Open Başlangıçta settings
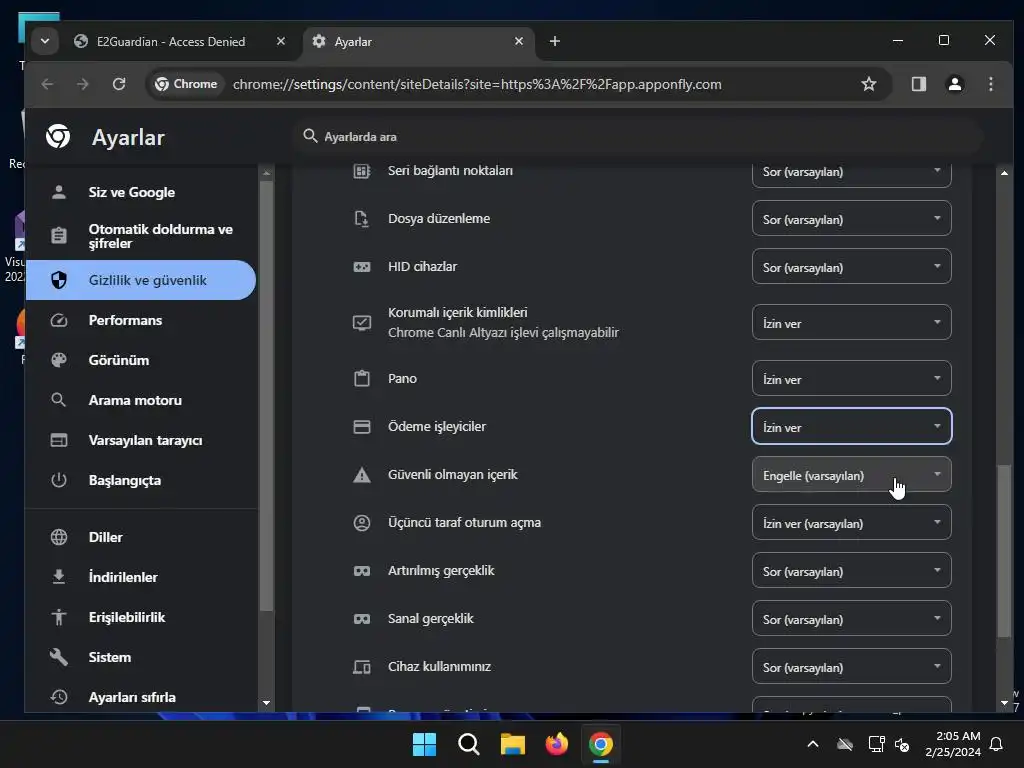This screenshot has width=1024, height=768. click(140, 480)
